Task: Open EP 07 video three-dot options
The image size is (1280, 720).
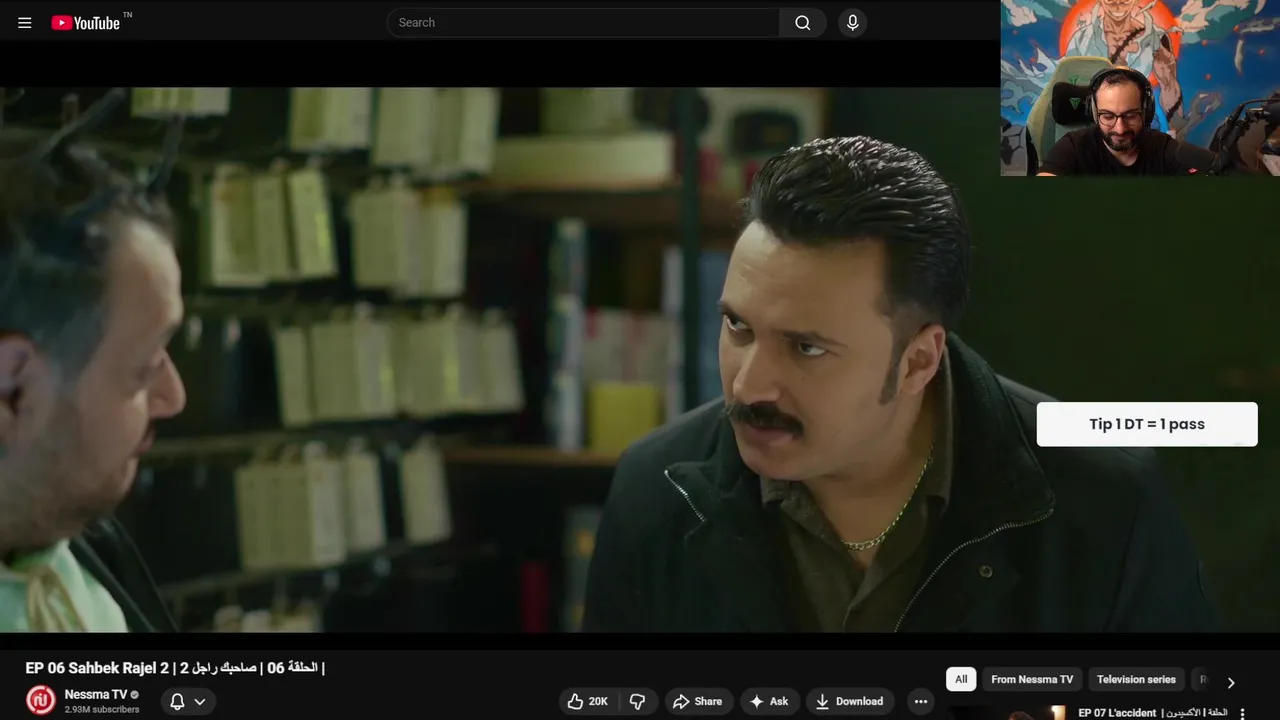Action: coord(1243,714)
